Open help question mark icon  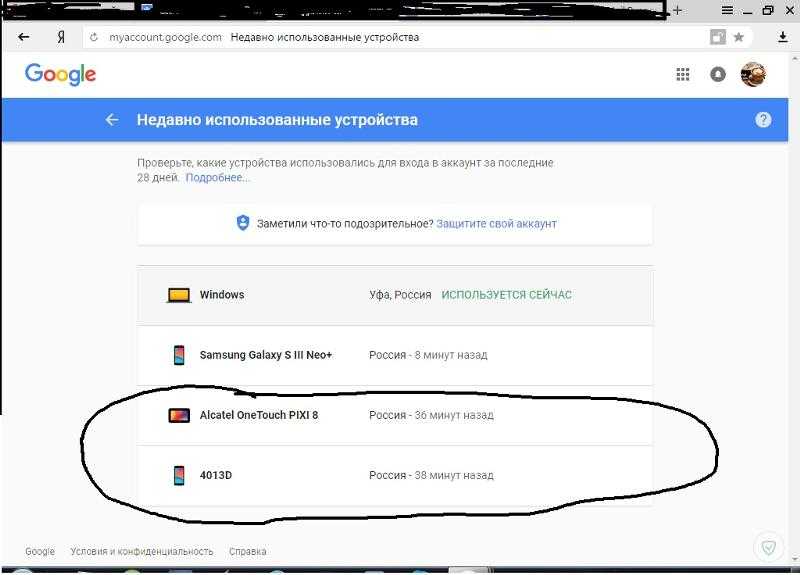point(763,120)
